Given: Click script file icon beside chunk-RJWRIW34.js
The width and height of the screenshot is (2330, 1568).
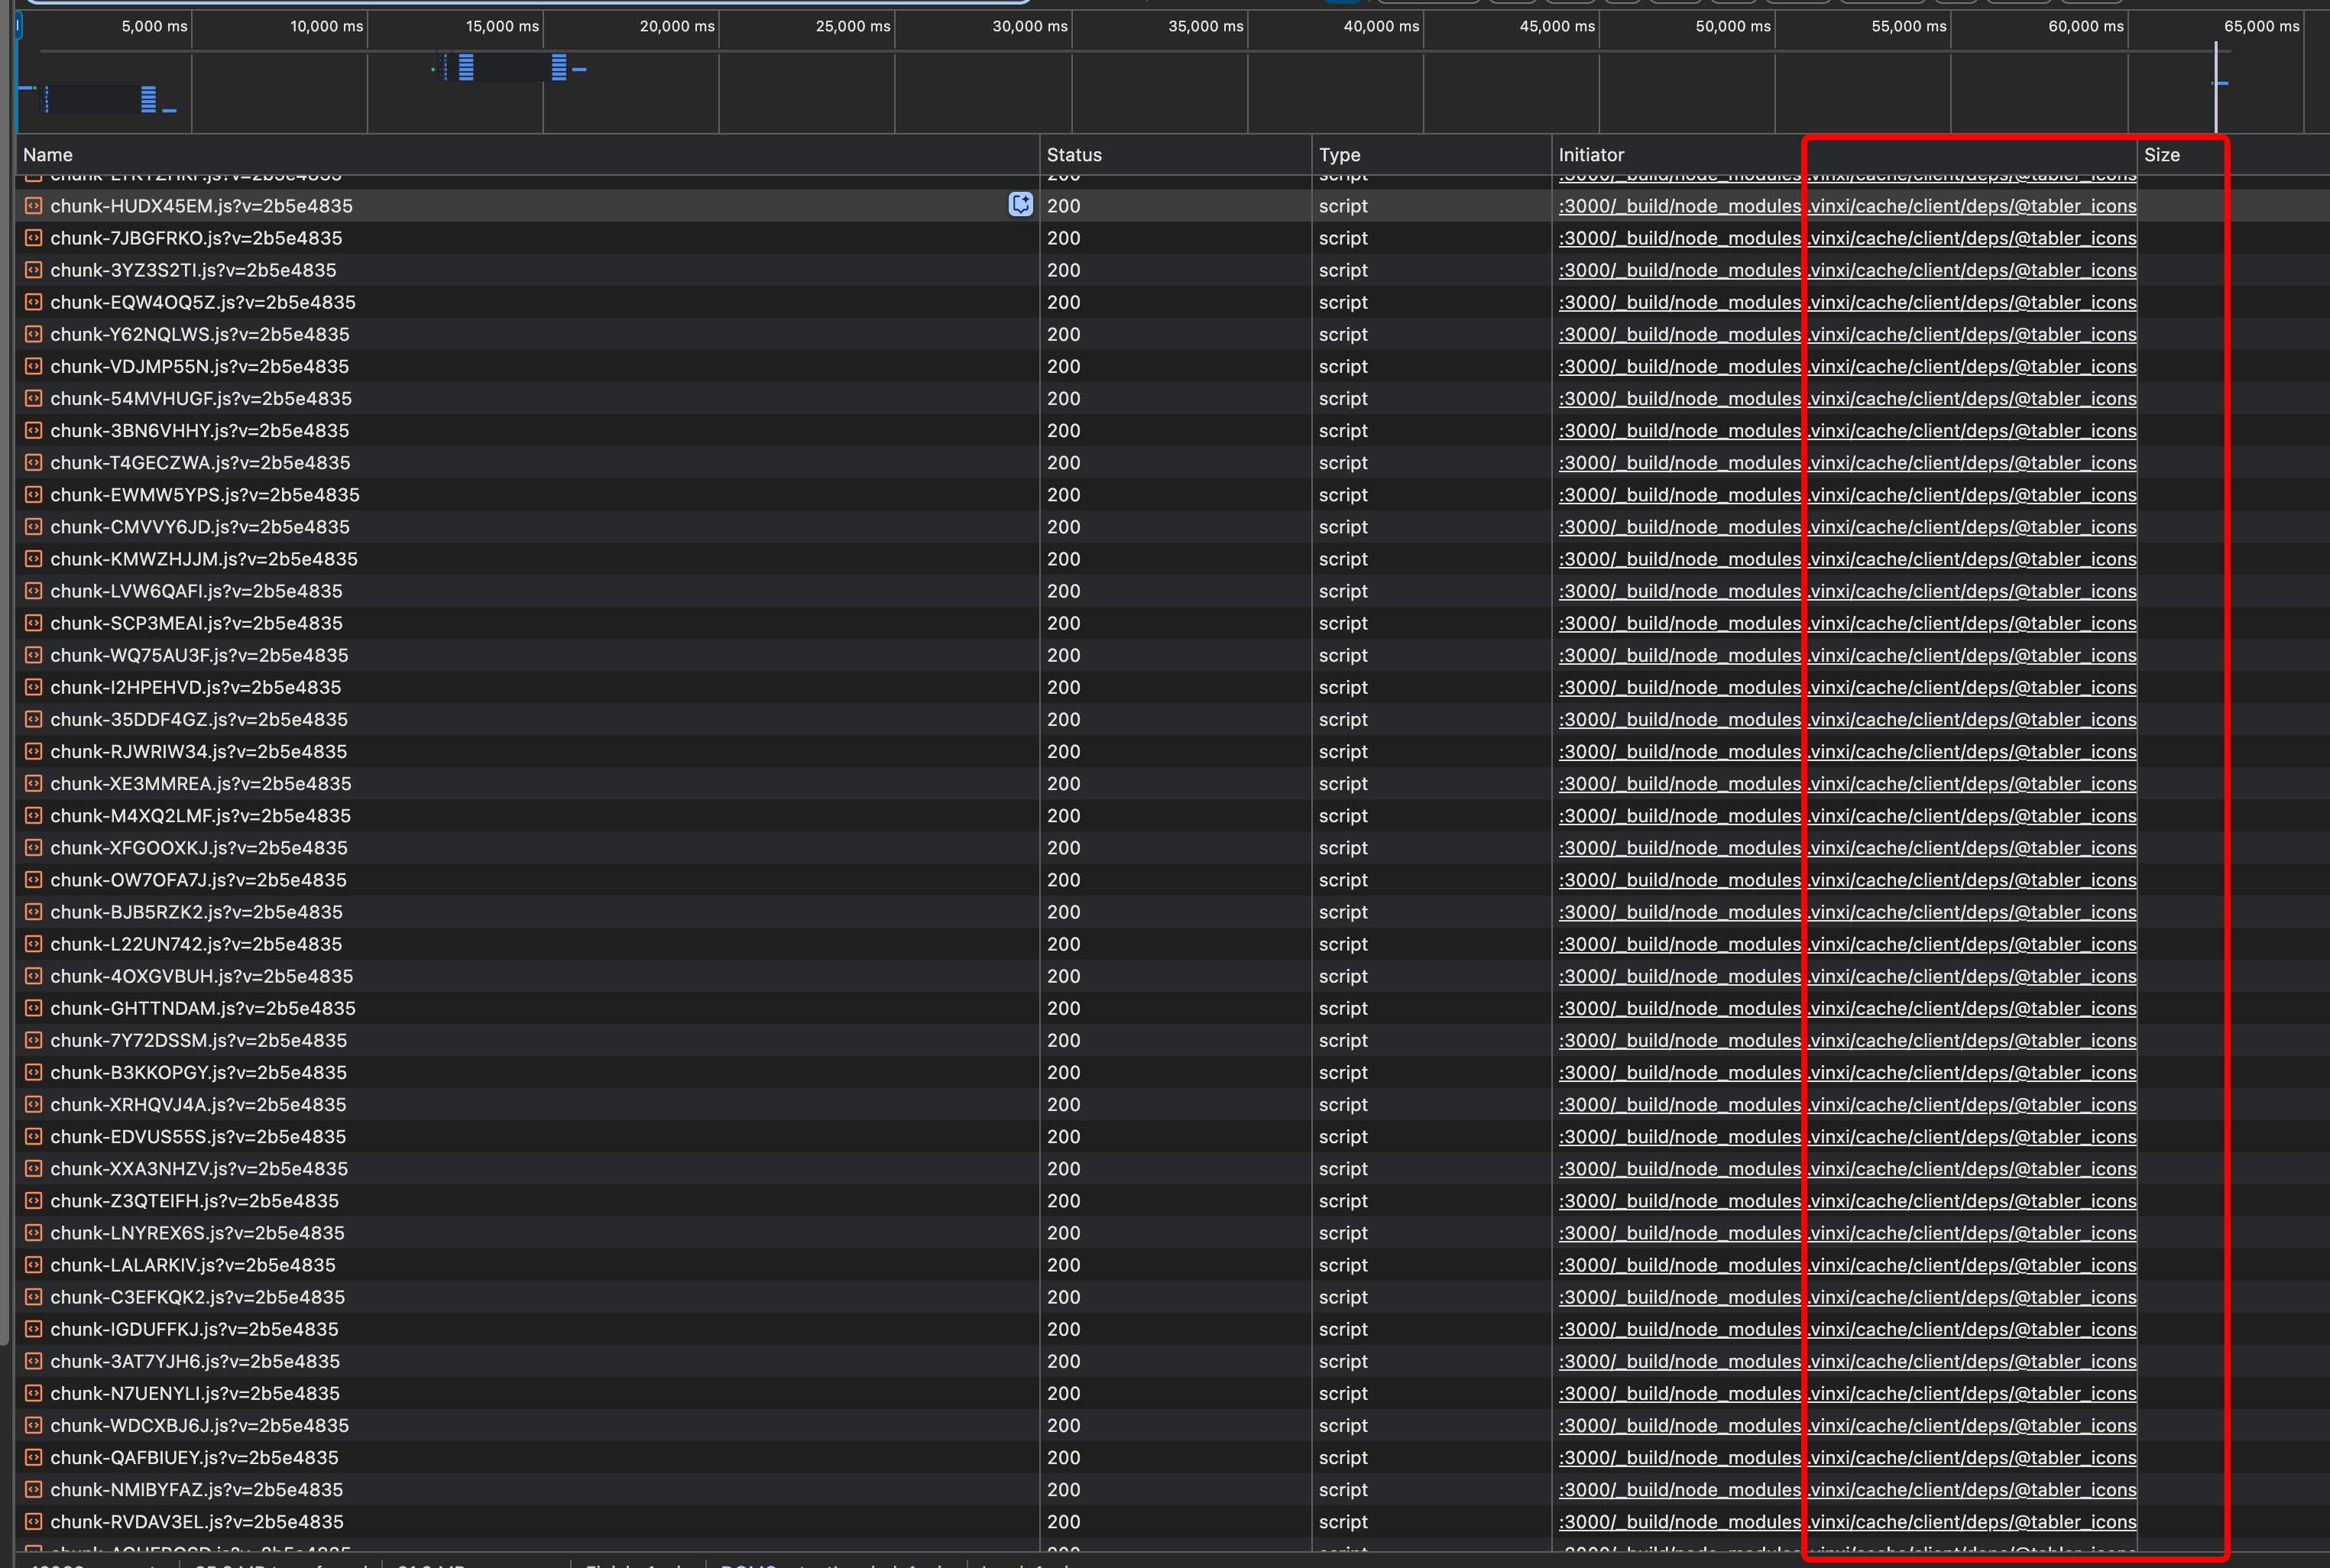Looking at the screenshot, I should coord(33,751).
